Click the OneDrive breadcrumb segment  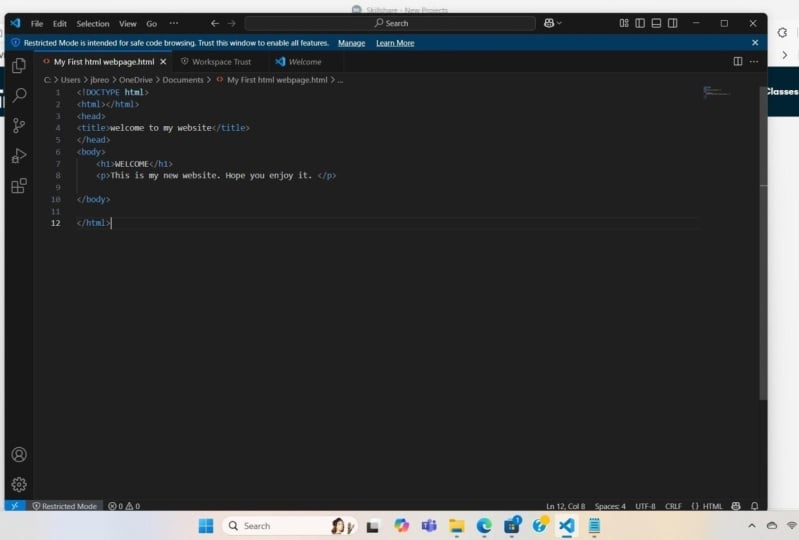(x=136, y=80)
